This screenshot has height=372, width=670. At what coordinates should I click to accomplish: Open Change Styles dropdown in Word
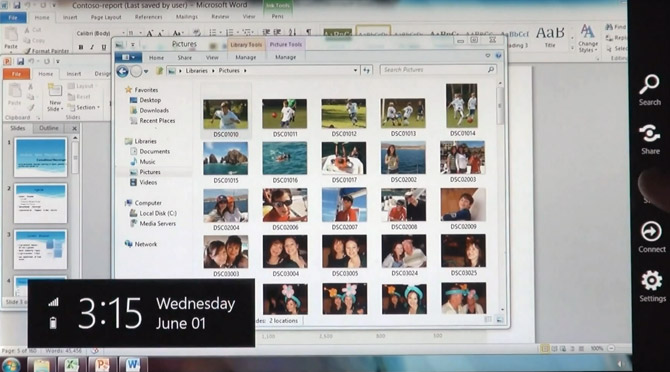(588, 38)
